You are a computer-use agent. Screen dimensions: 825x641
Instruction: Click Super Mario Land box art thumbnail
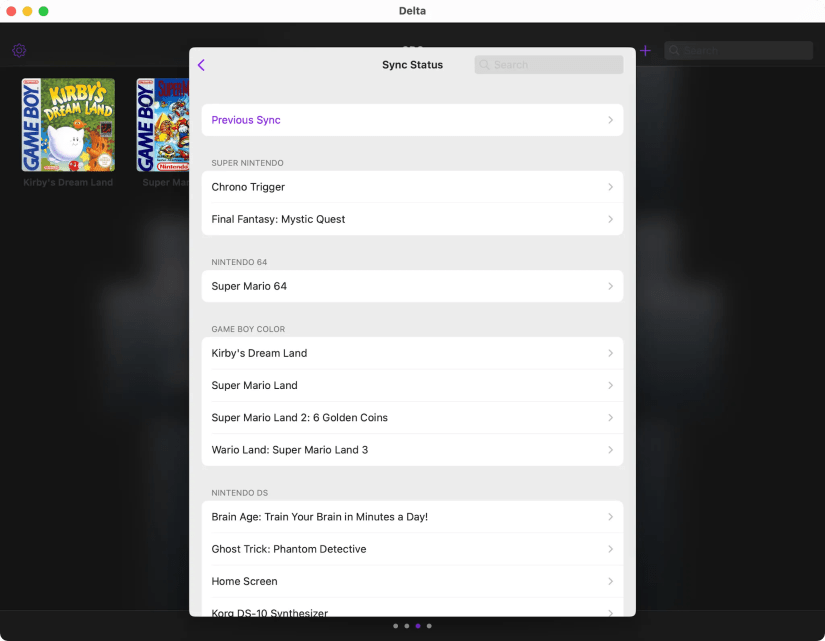(163, 125)
